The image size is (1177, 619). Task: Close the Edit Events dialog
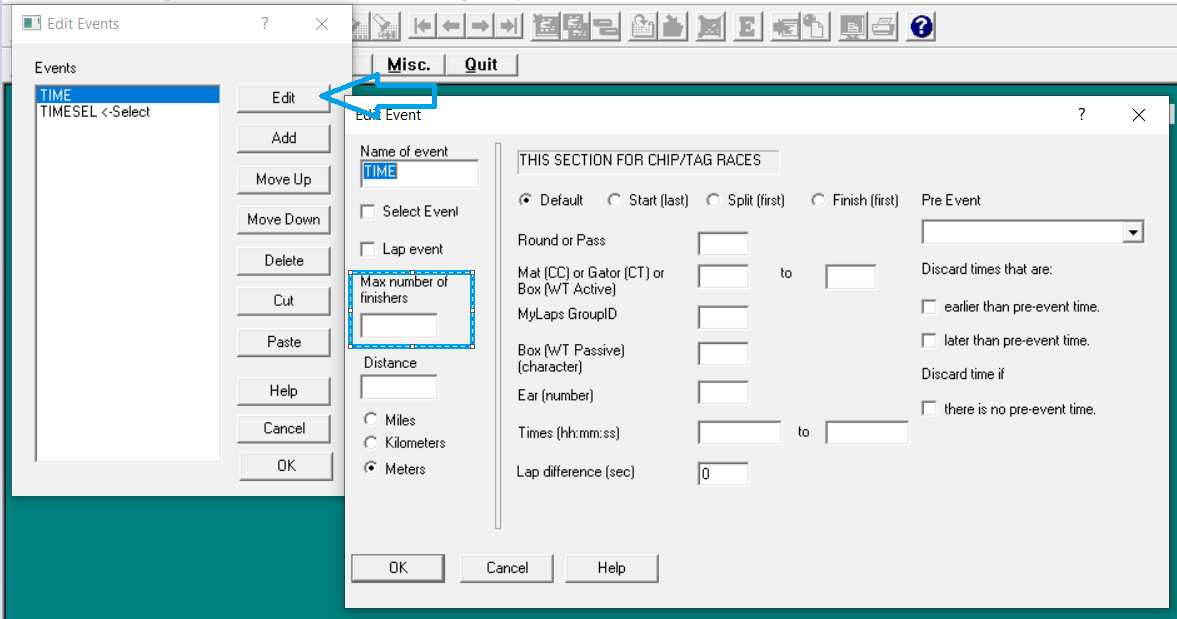(x=322, y=24)
